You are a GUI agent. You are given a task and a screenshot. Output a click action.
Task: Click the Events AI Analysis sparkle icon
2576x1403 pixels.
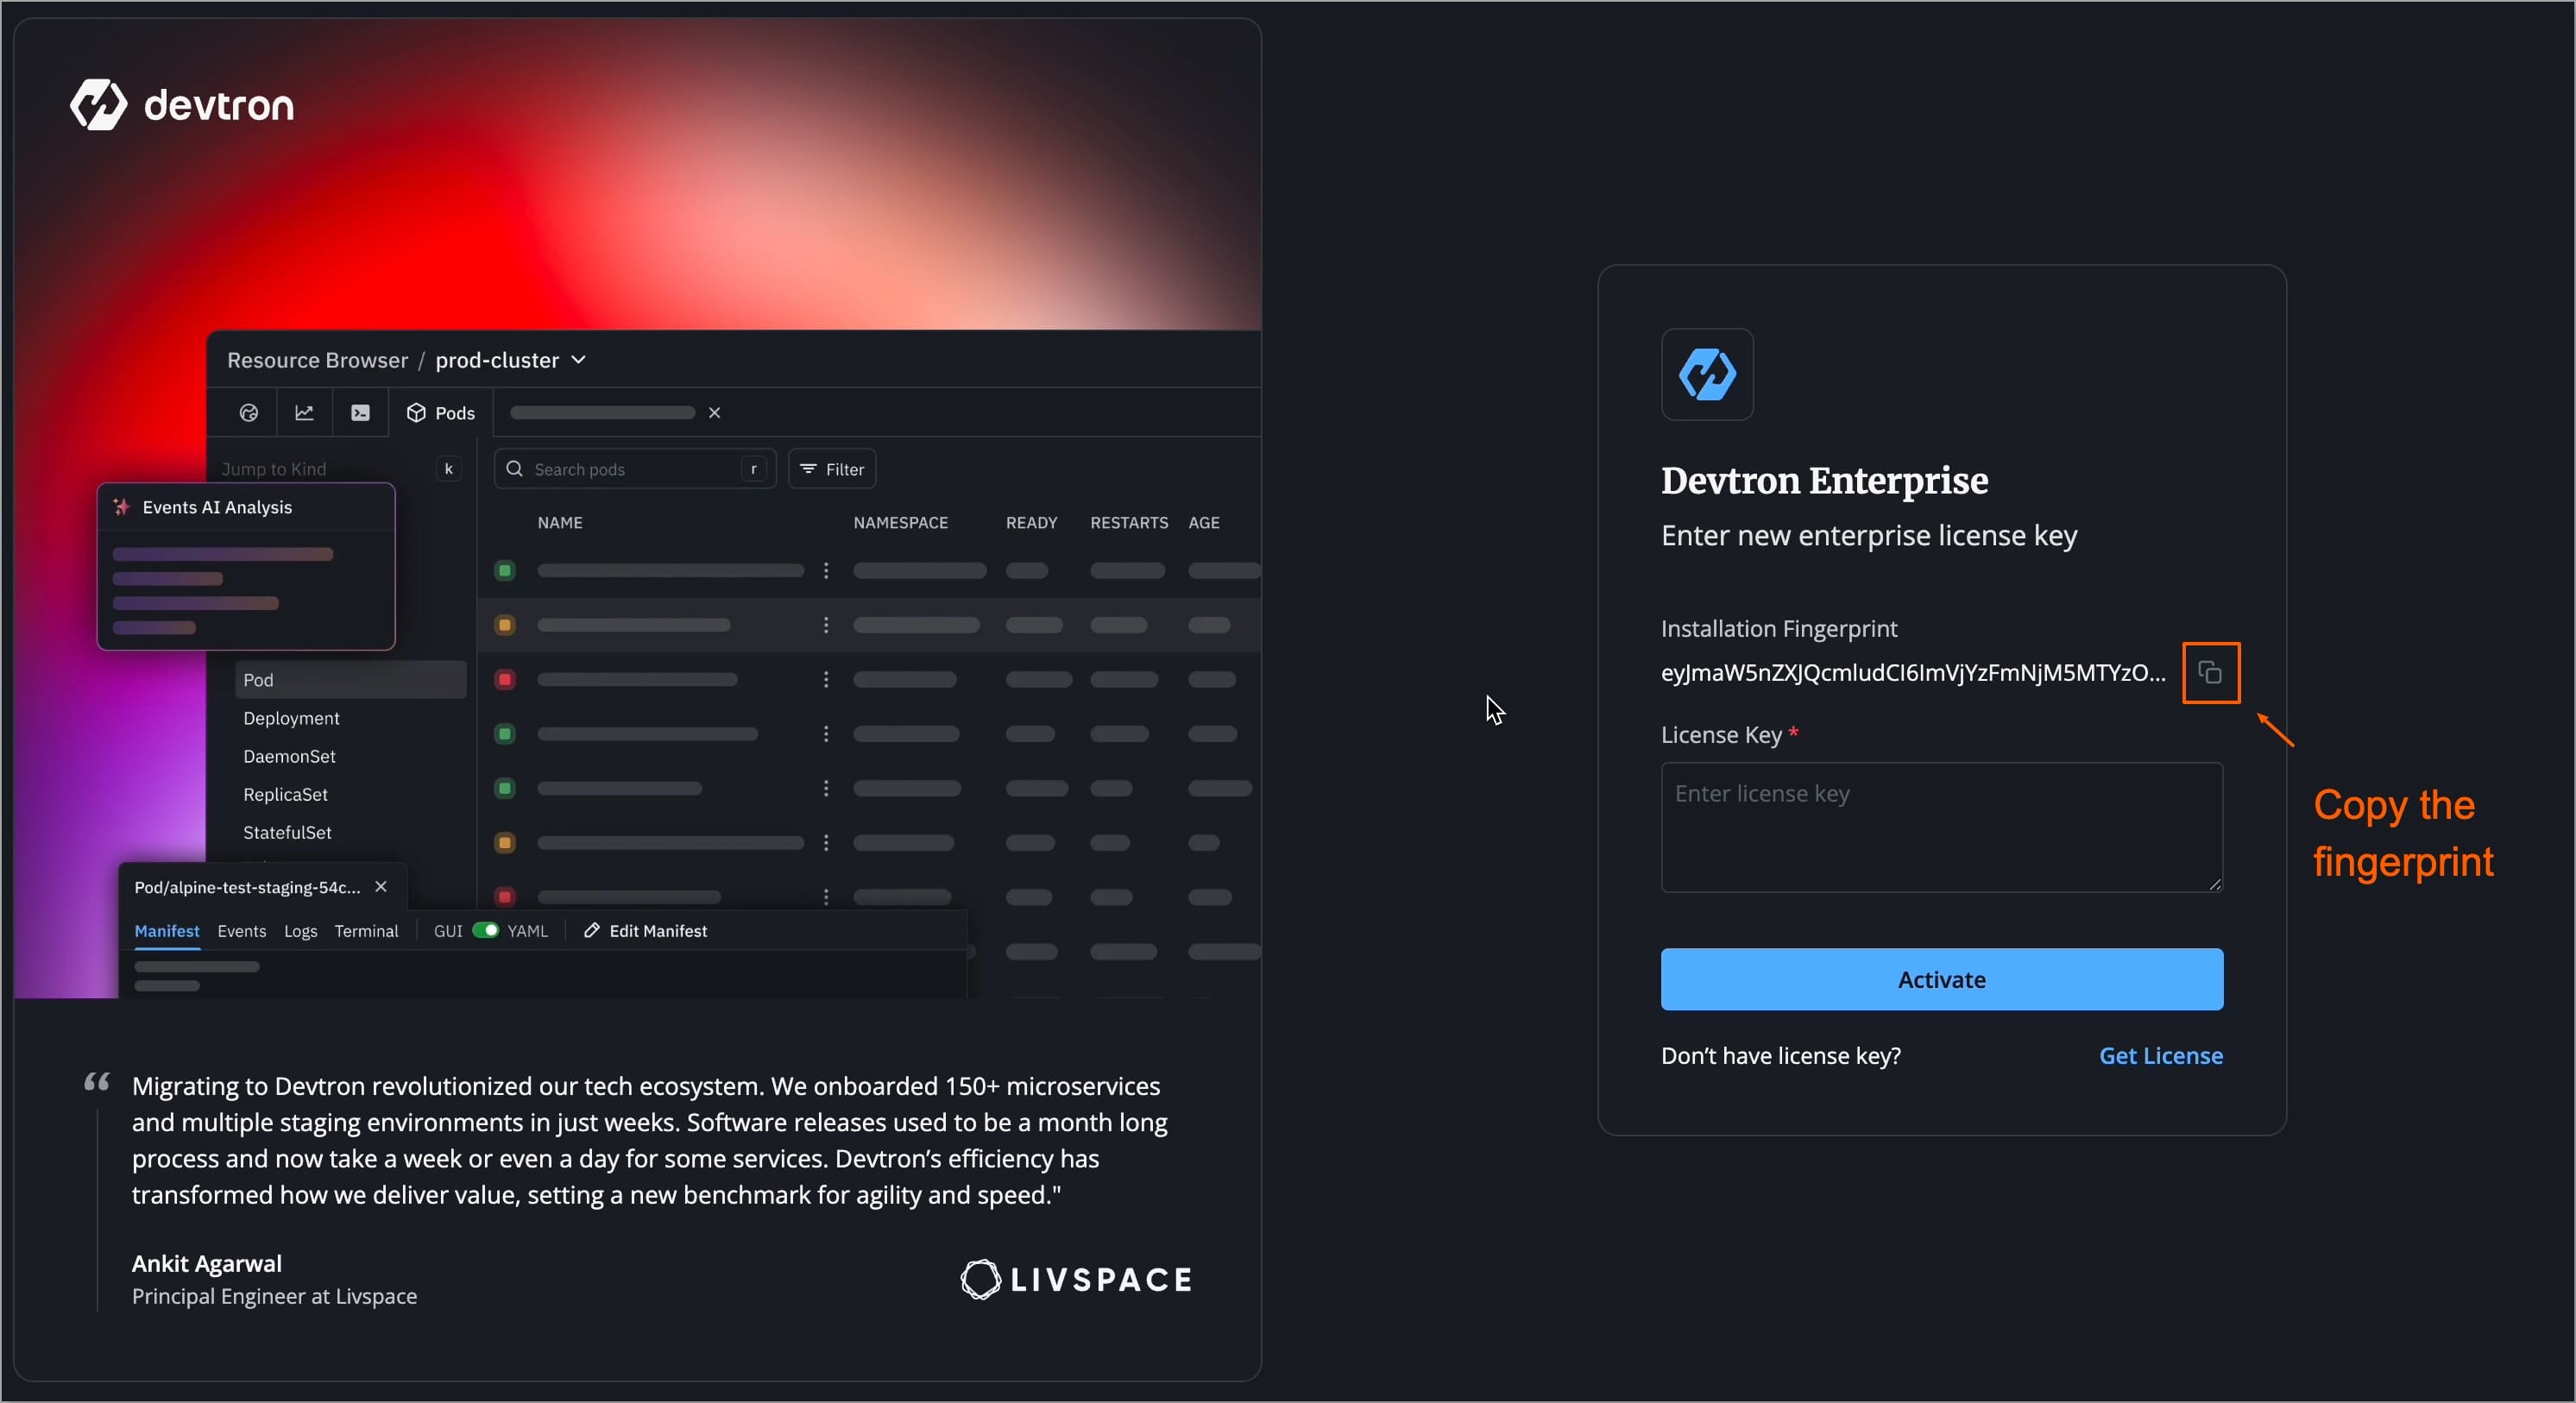coord(121,507)
